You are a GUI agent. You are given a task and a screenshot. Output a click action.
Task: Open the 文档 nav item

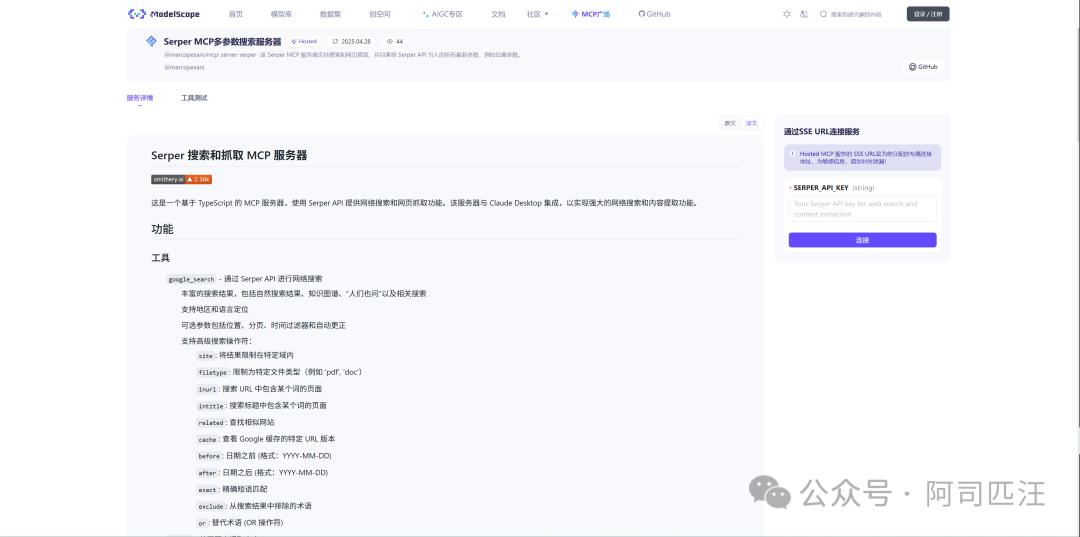click(x=498, y=14)
